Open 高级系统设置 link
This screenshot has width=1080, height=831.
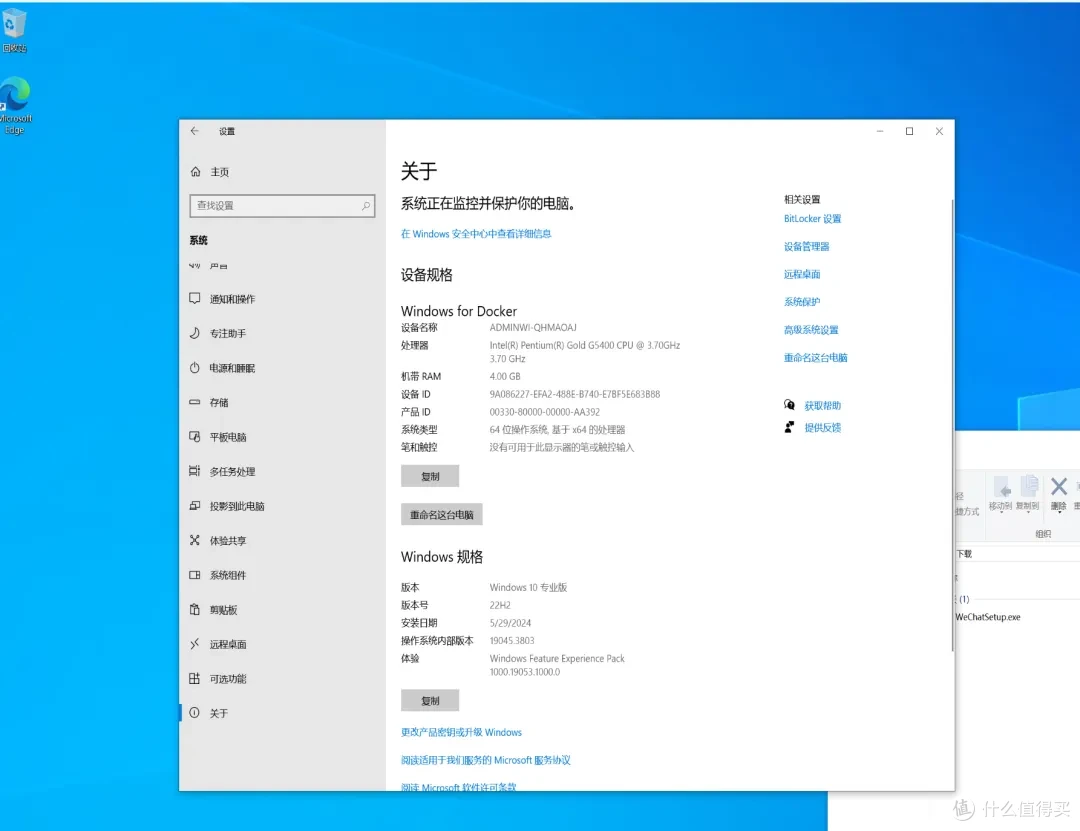811,329
